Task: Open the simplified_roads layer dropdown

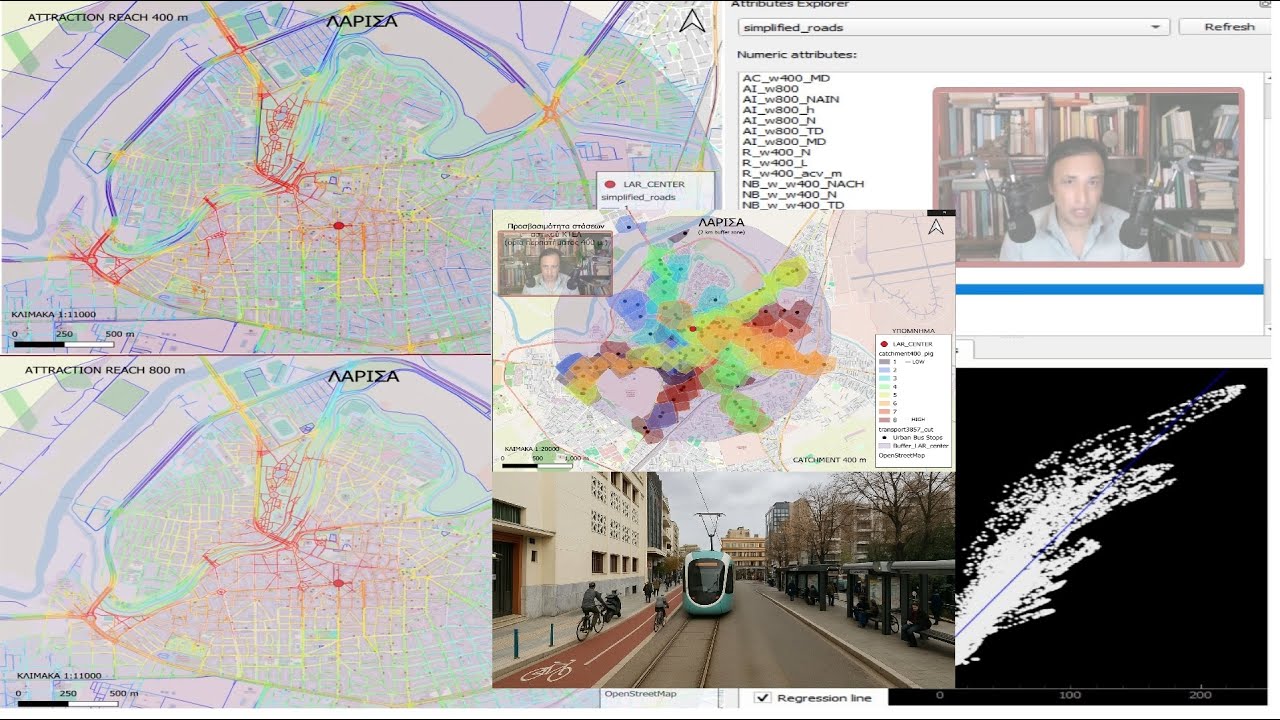Action: point(953,28)
